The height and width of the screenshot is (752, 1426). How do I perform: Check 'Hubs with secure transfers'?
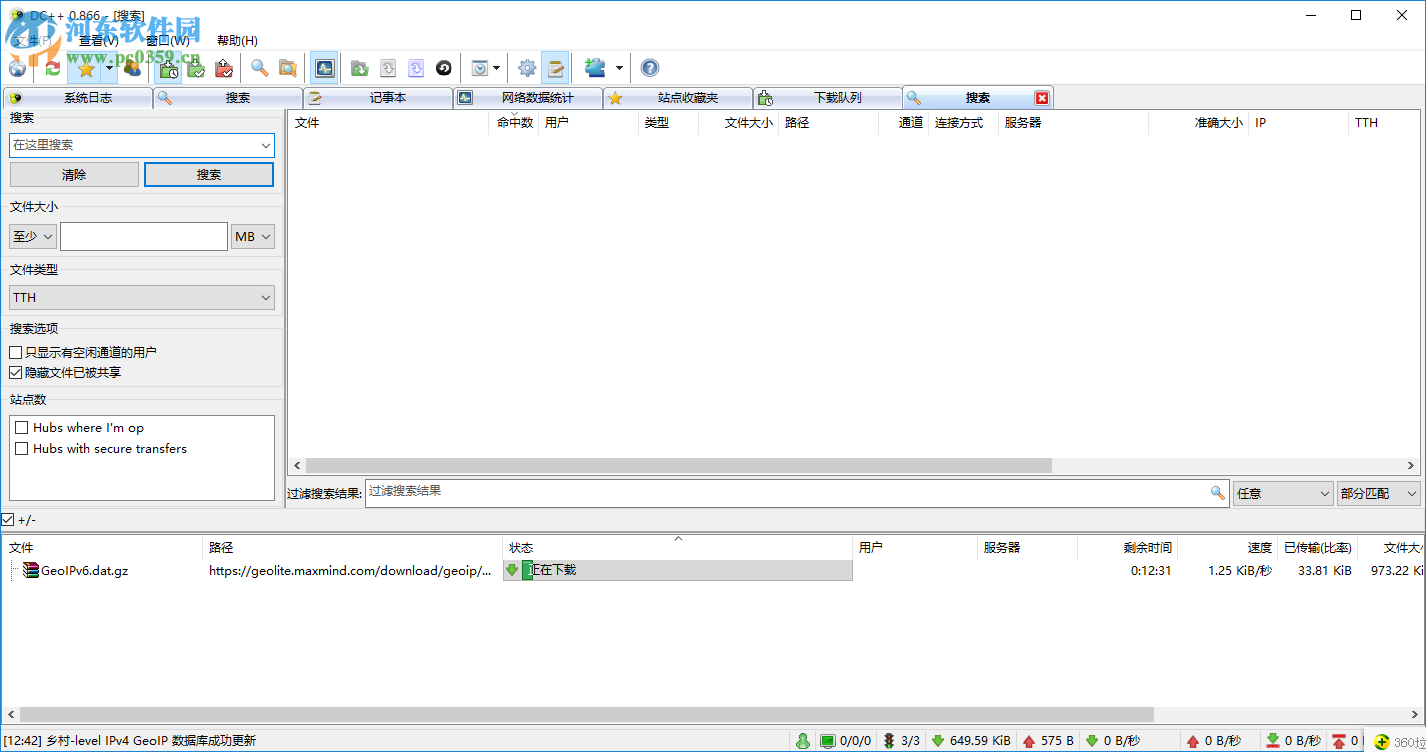click(22, 448)
